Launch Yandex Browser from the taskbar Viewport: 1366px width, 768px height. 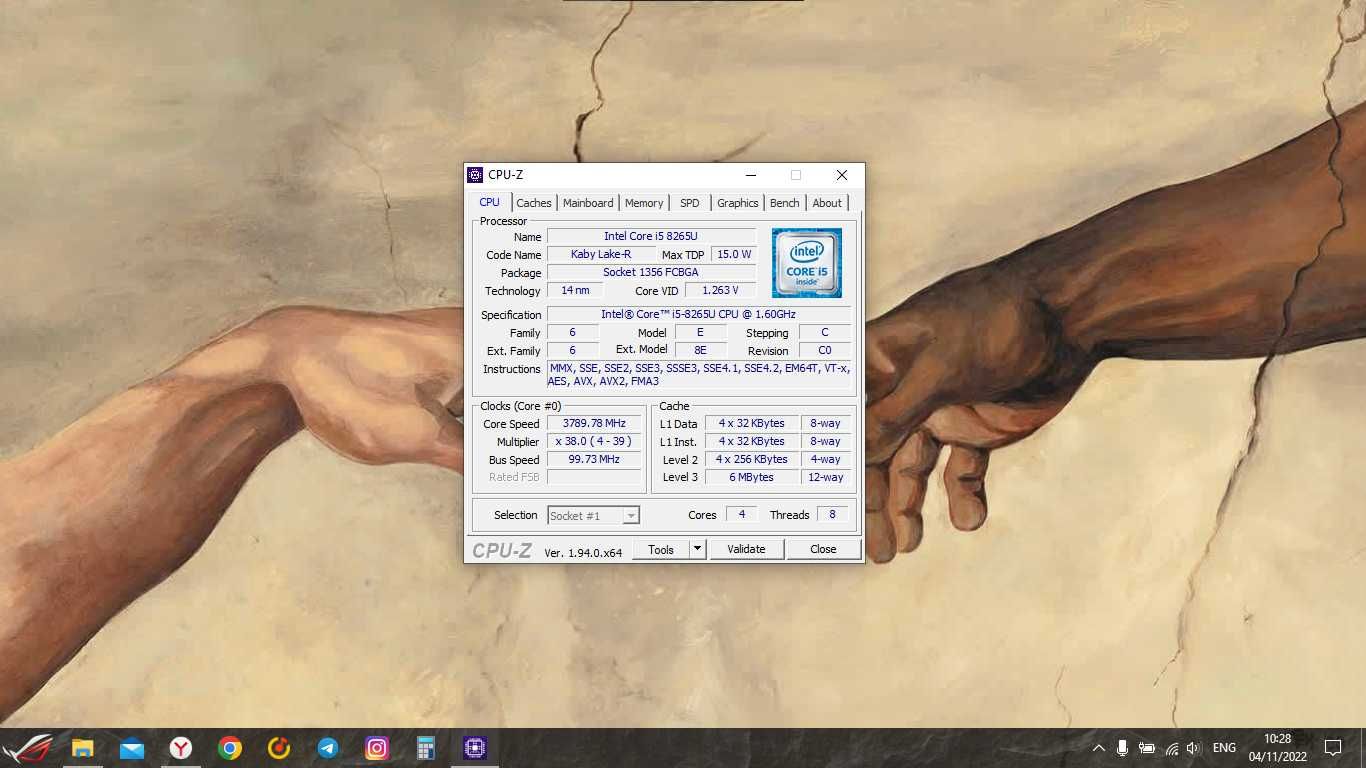180,748
